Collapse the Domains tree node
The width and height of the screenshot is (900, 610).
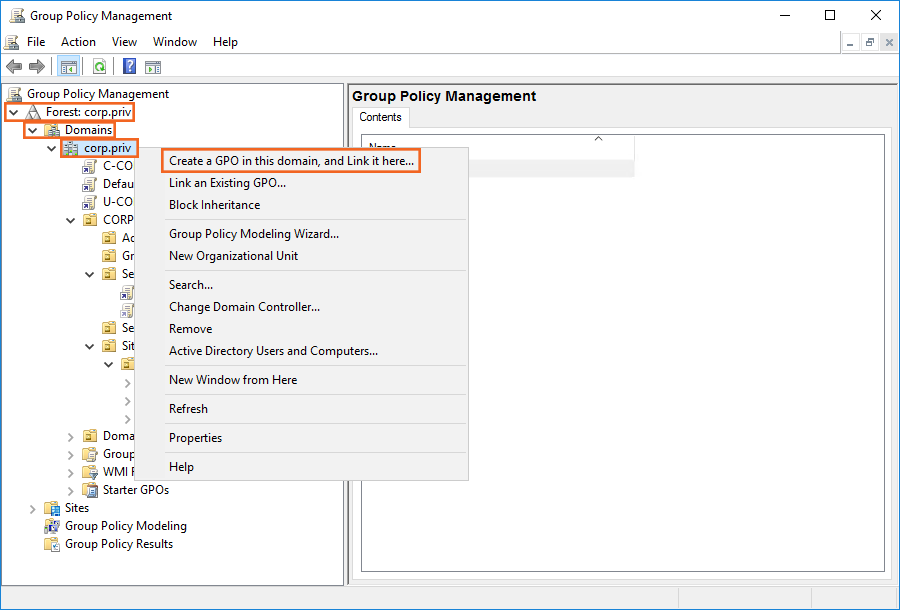[x=32, y=130]
